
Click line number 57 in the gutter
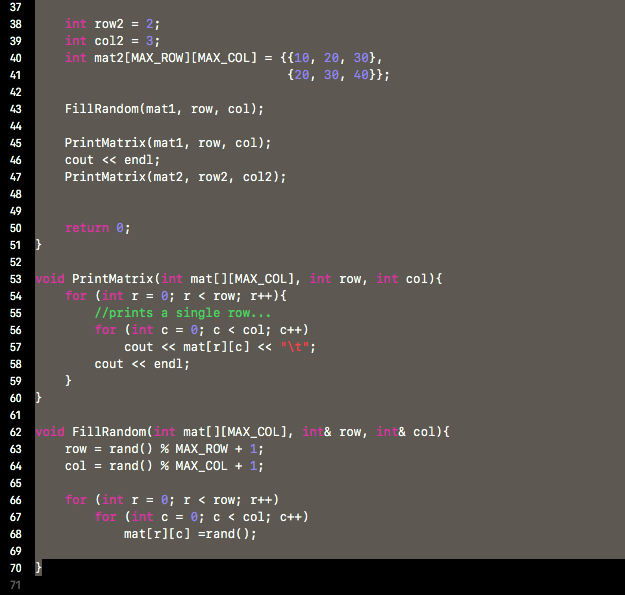tap(16, 347)
